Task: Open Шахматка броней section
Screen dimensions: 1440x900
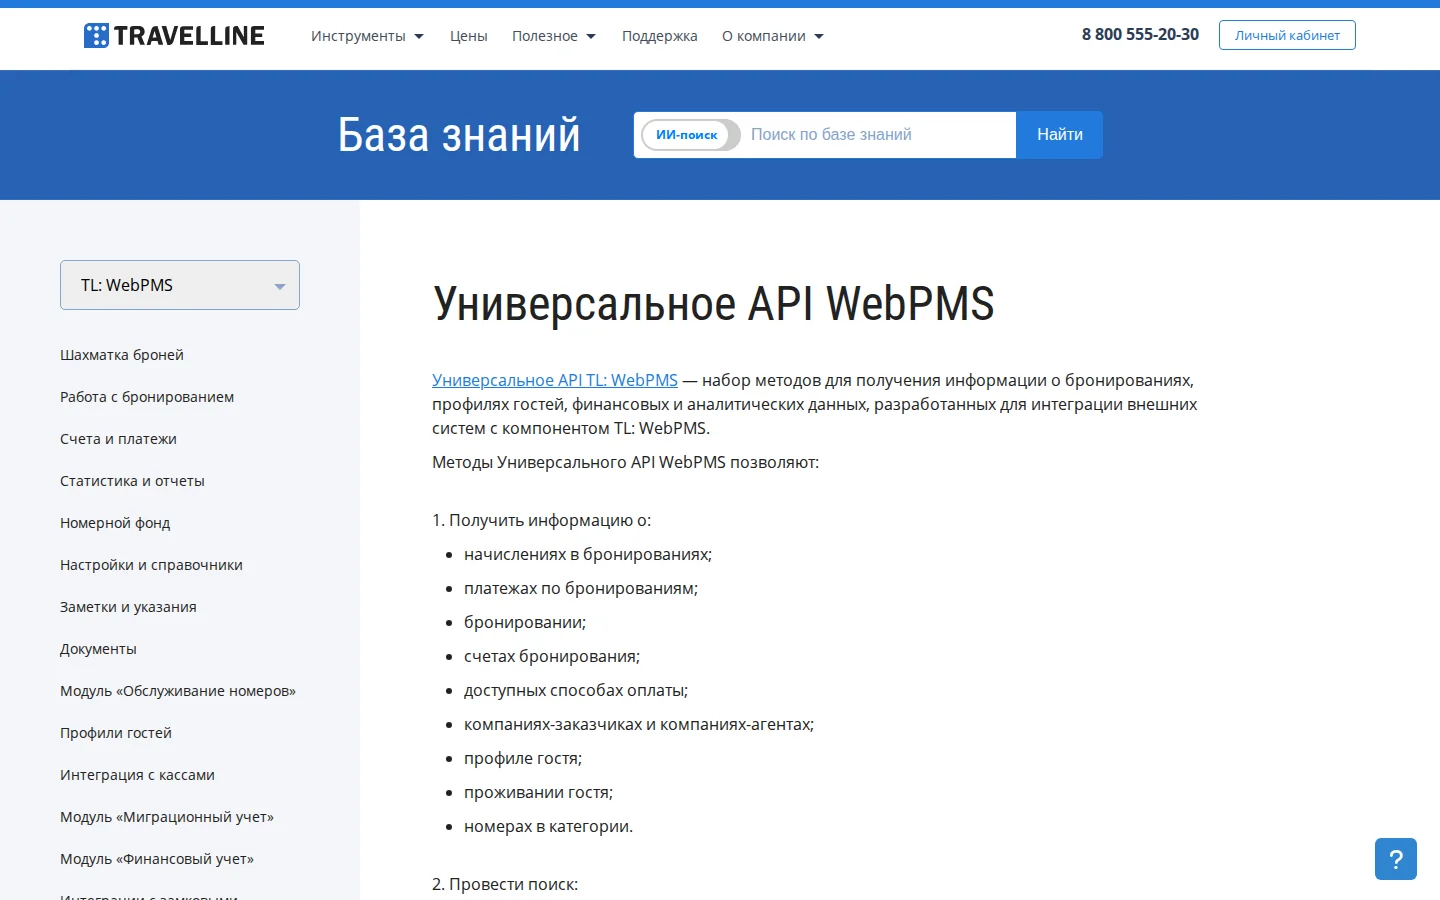Action: 122,355
